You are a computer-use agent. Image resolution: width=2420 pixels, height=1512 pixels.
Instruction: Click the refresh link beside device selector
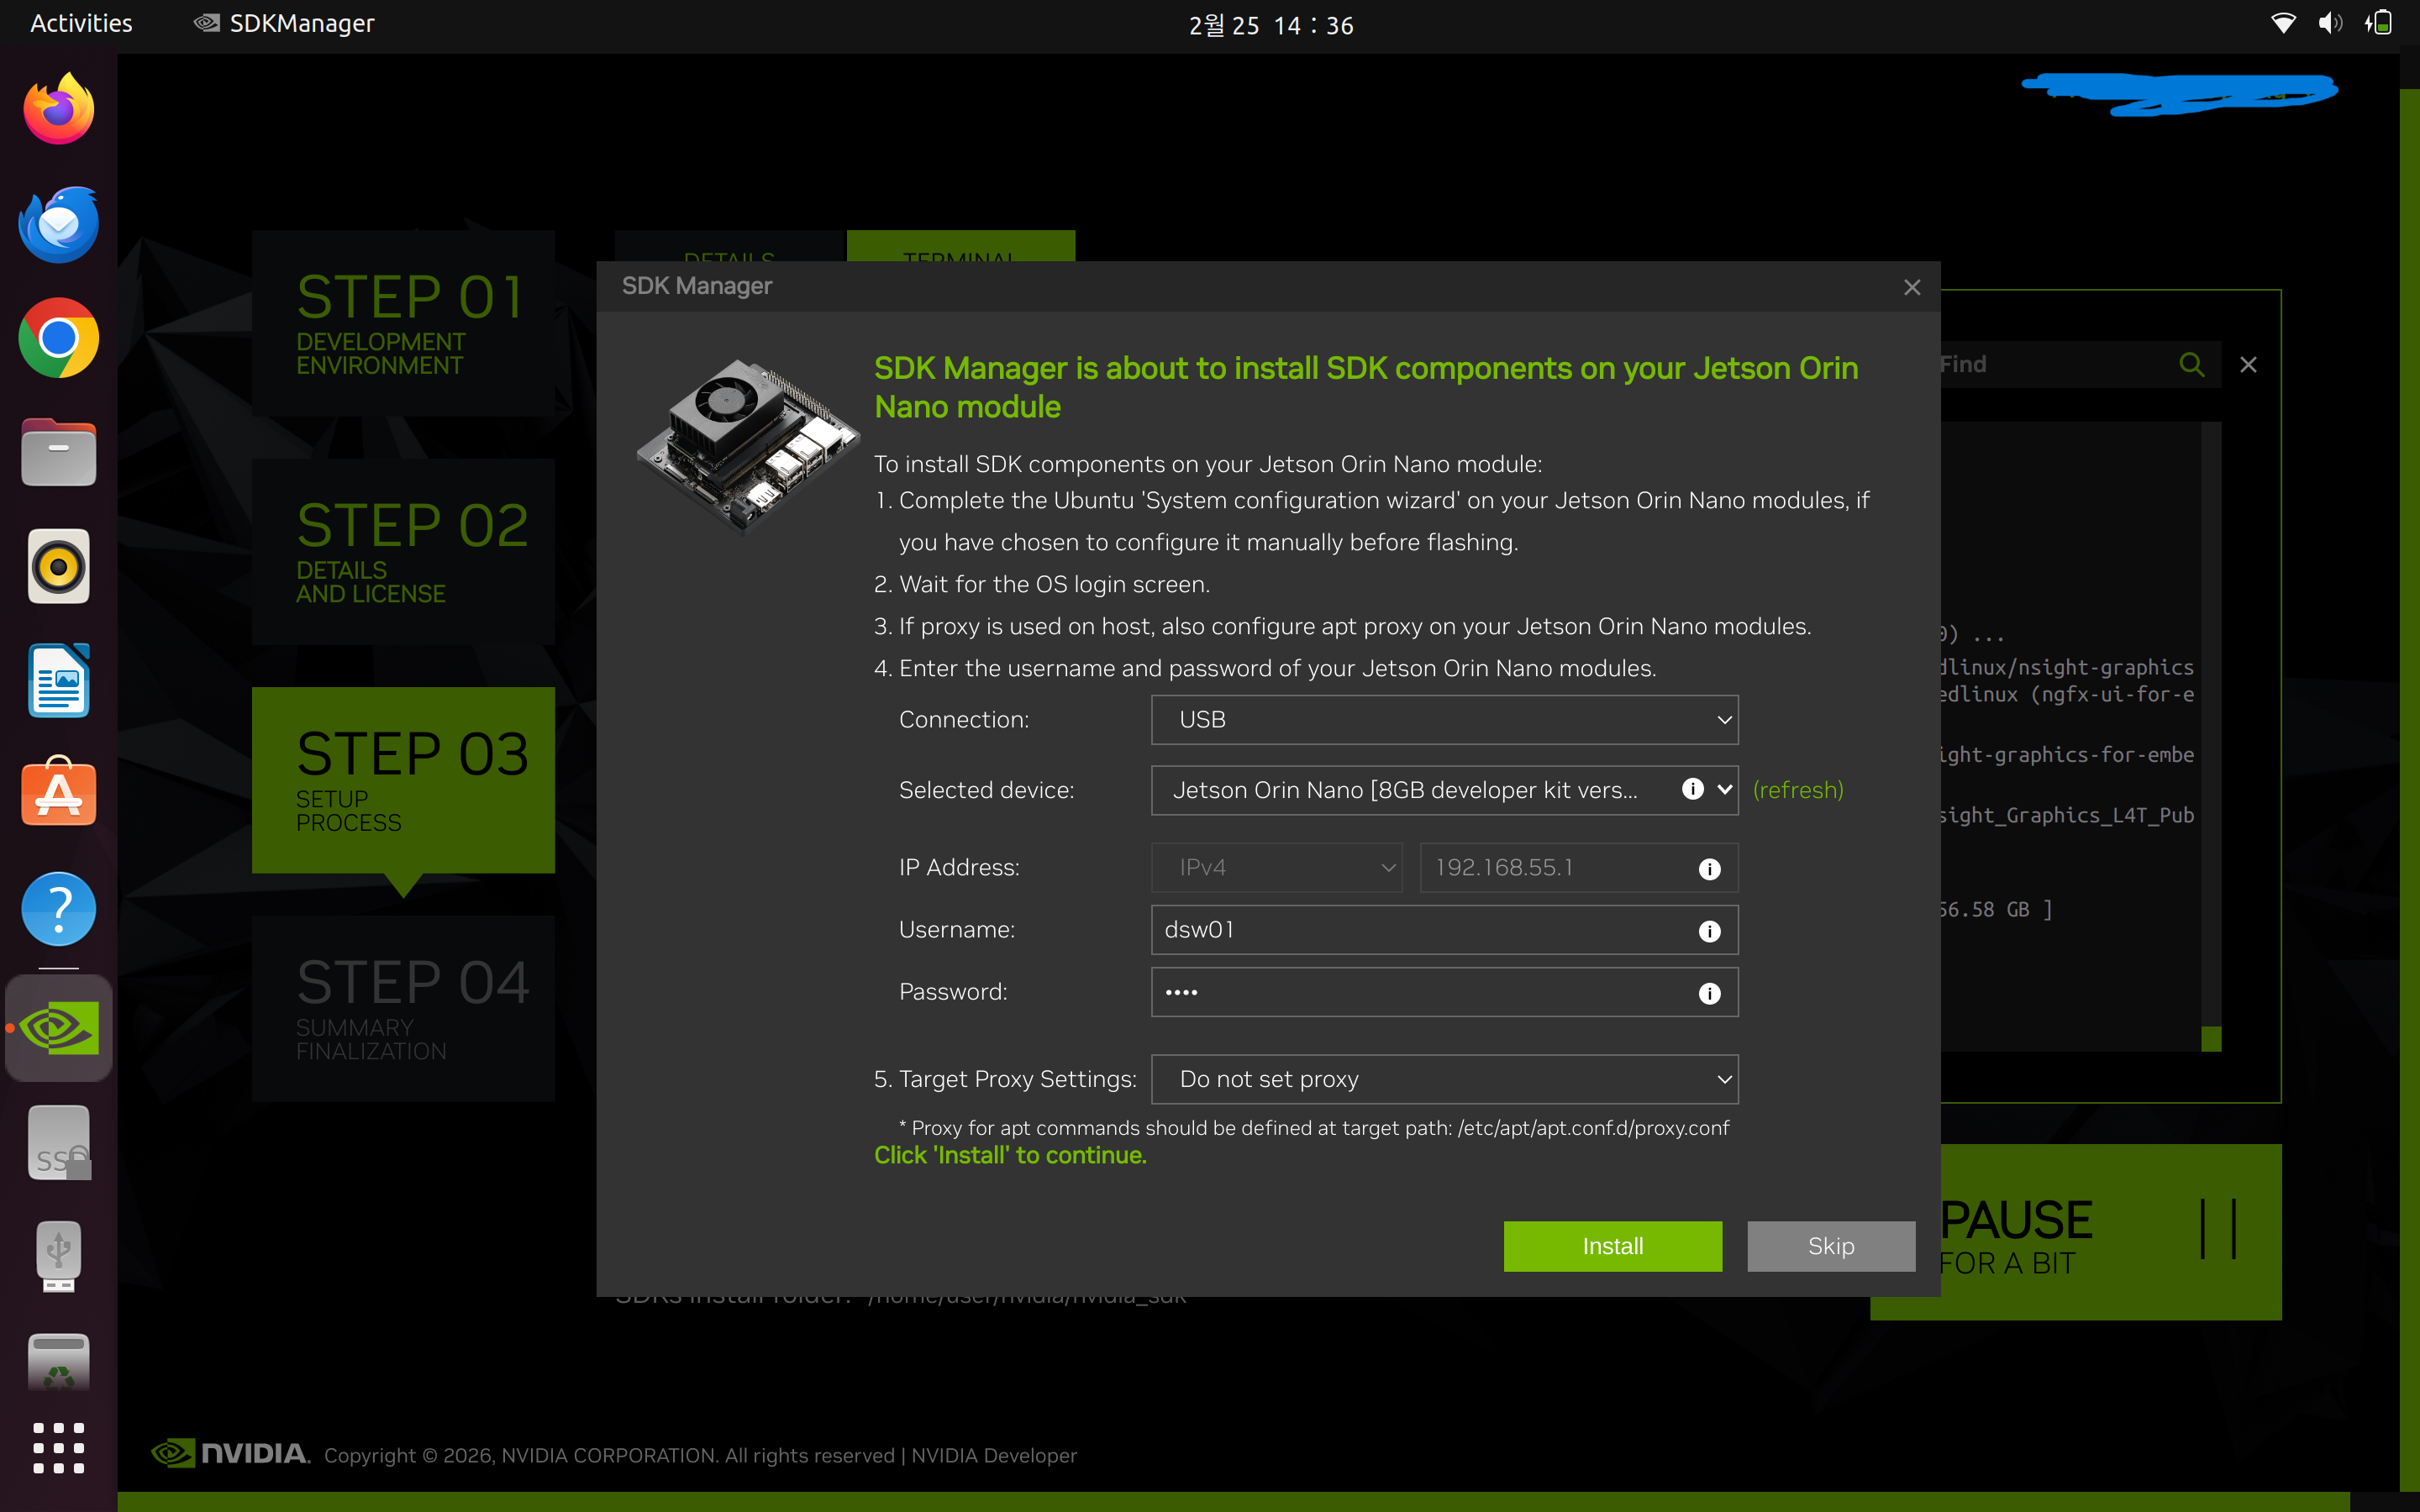point(1797,790)
